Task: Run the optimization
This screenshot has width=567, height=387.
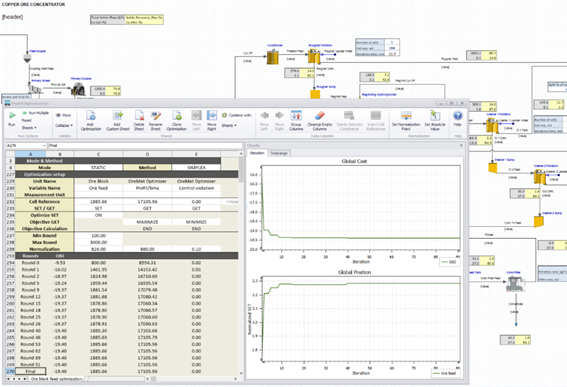Action: pyautogui.click(x=12, y=119)
